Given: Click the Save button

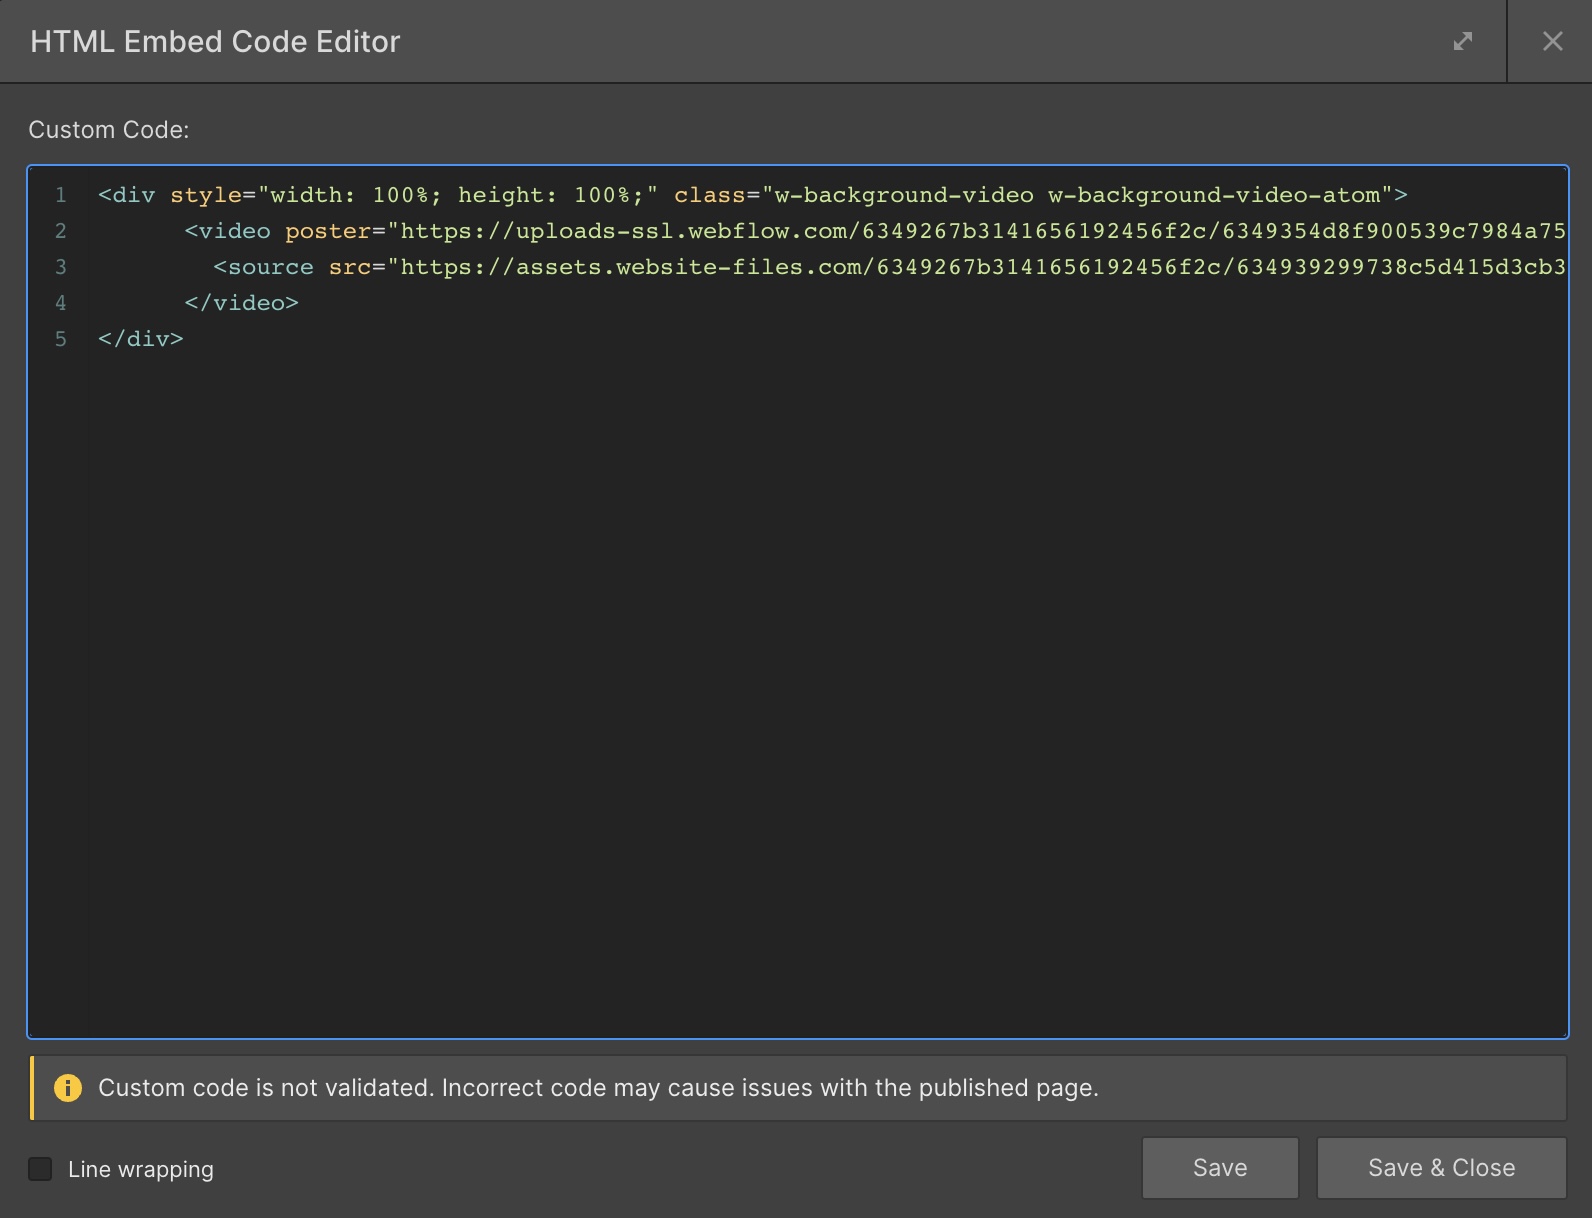Looking at the screenshot, I should [x=1220, y=1168].
